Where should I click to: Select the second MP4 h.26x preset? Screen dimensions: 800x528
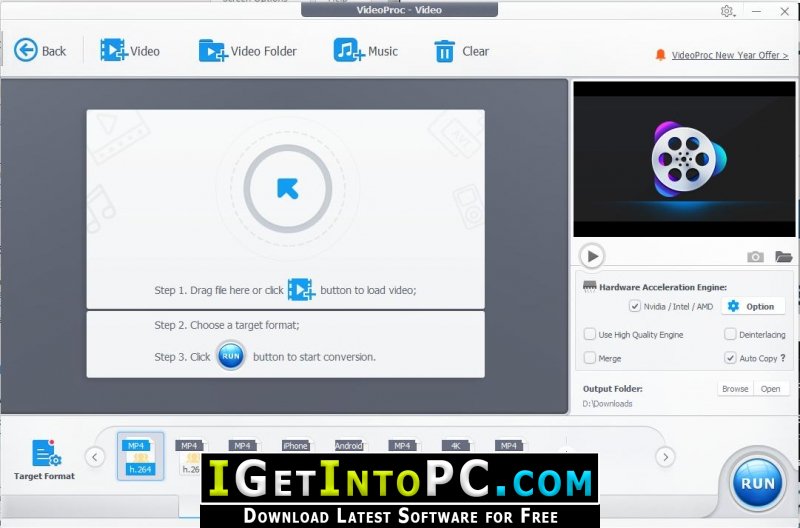pyautogui.click(x=190, y=458)
